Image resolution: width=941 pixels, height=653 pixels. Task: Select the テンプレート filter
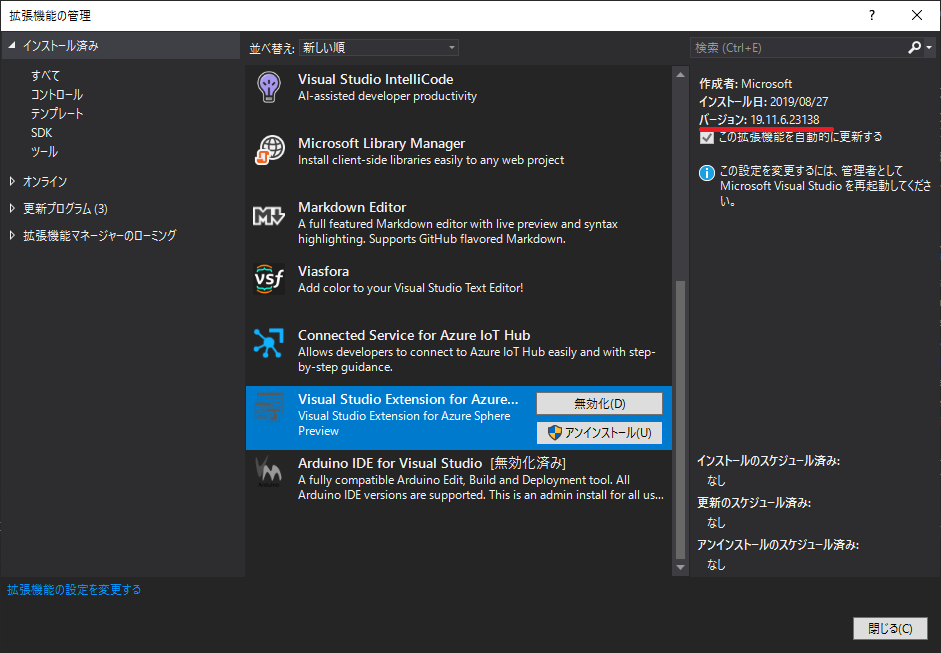57,113
